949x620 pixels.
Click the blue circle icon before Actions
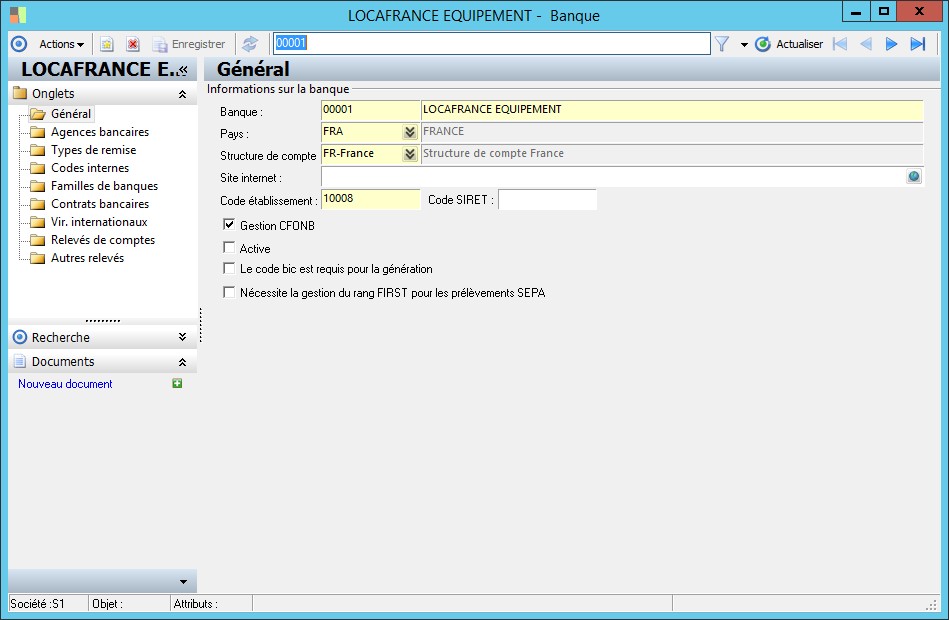coord(19,44)
